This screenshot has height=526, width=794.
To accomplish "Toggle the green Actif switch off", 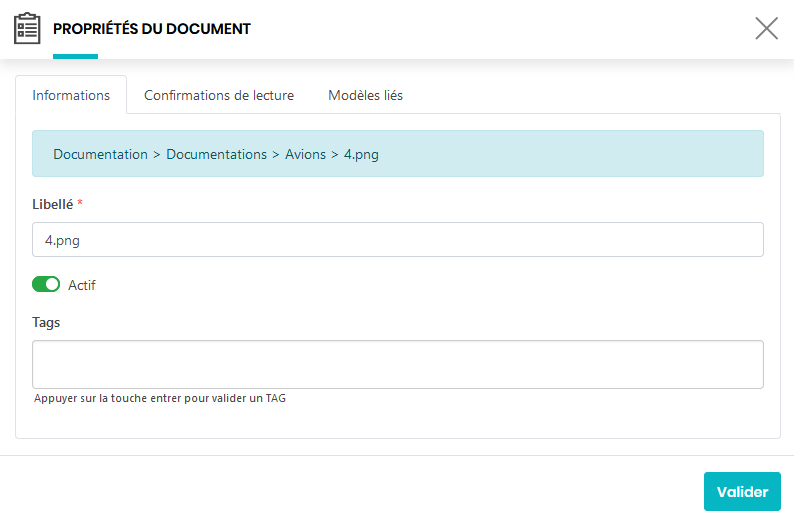I will [46, 285].
